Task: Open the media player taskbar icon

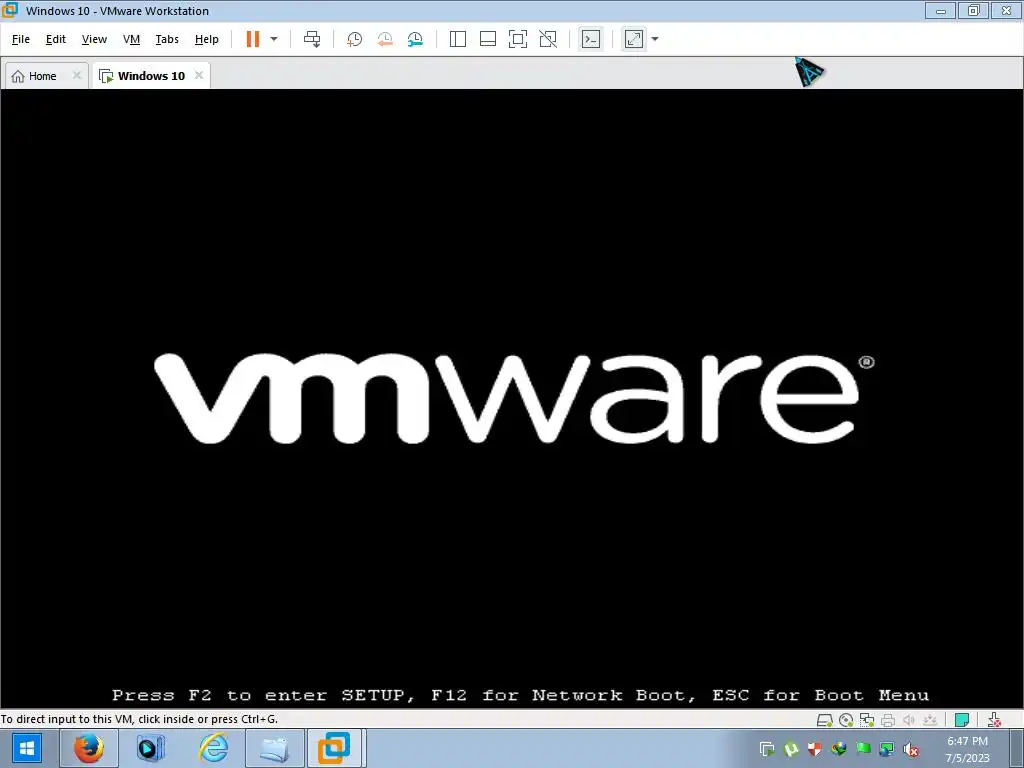Action: point(151,748)
